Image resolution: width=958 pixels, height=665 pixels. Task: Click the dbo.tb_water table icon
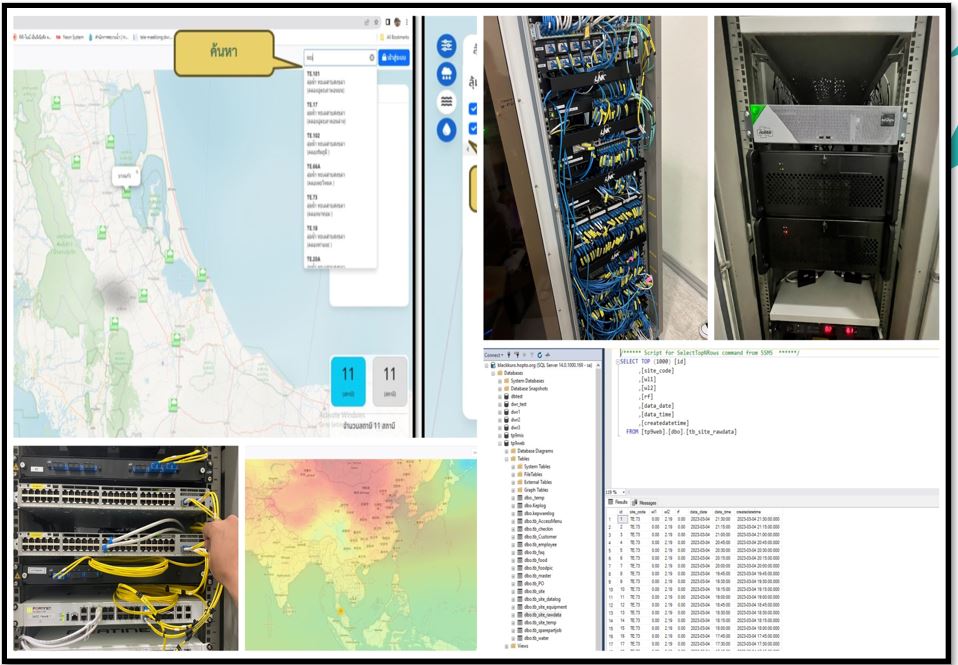519,637
